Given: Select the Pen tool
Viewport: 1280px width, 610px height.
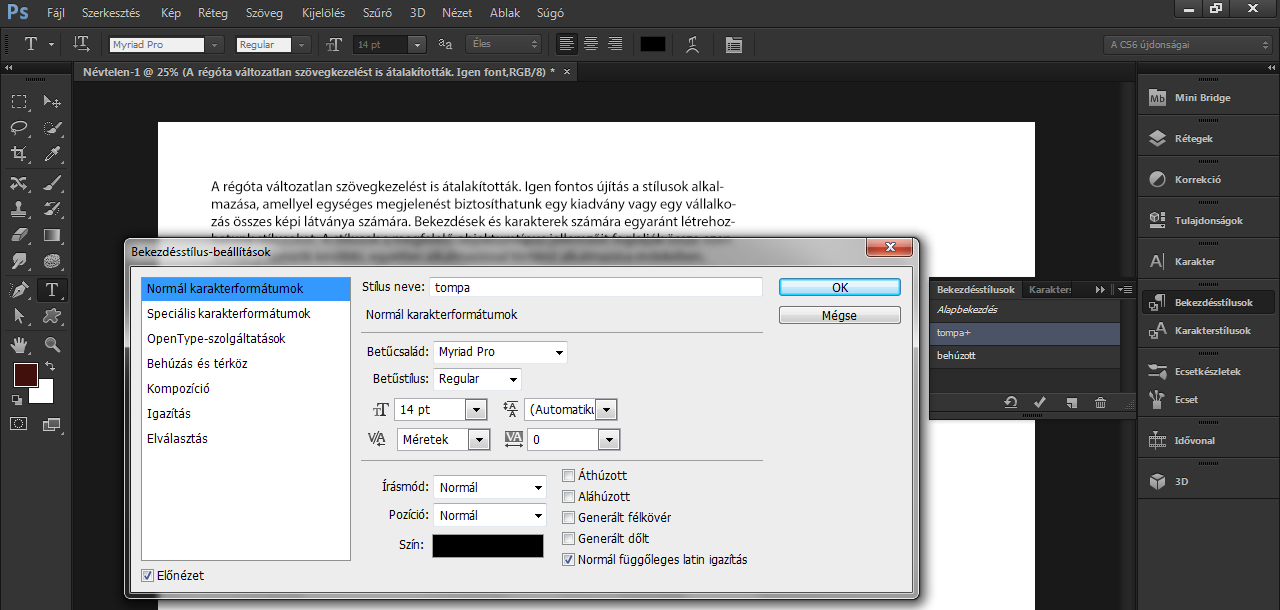Looking at the screenshot, I should tap(19, 290).
